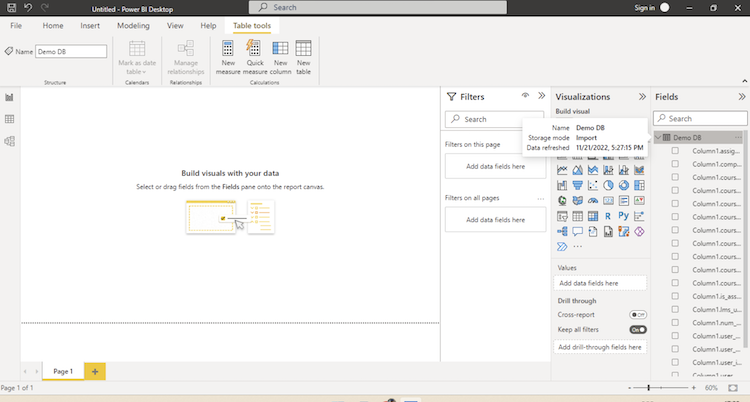Image resolution: width=750 pixels, height=402 pixels.
Task: Select the Funnel visualization
Action: (577, 185)
